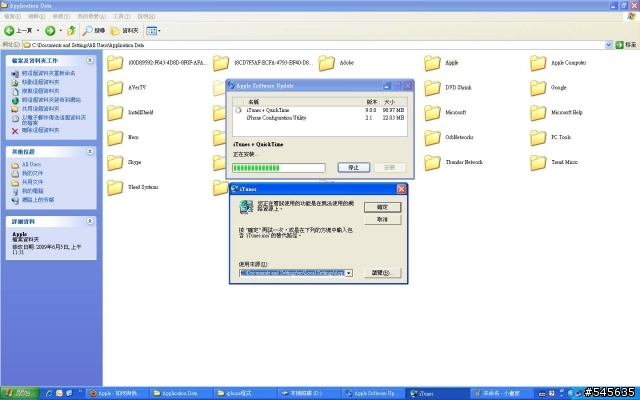Open the 工具 (Tools) menu
Image resolution: width=640 pixels, height=400 pixels.
[x=121, y=16]
